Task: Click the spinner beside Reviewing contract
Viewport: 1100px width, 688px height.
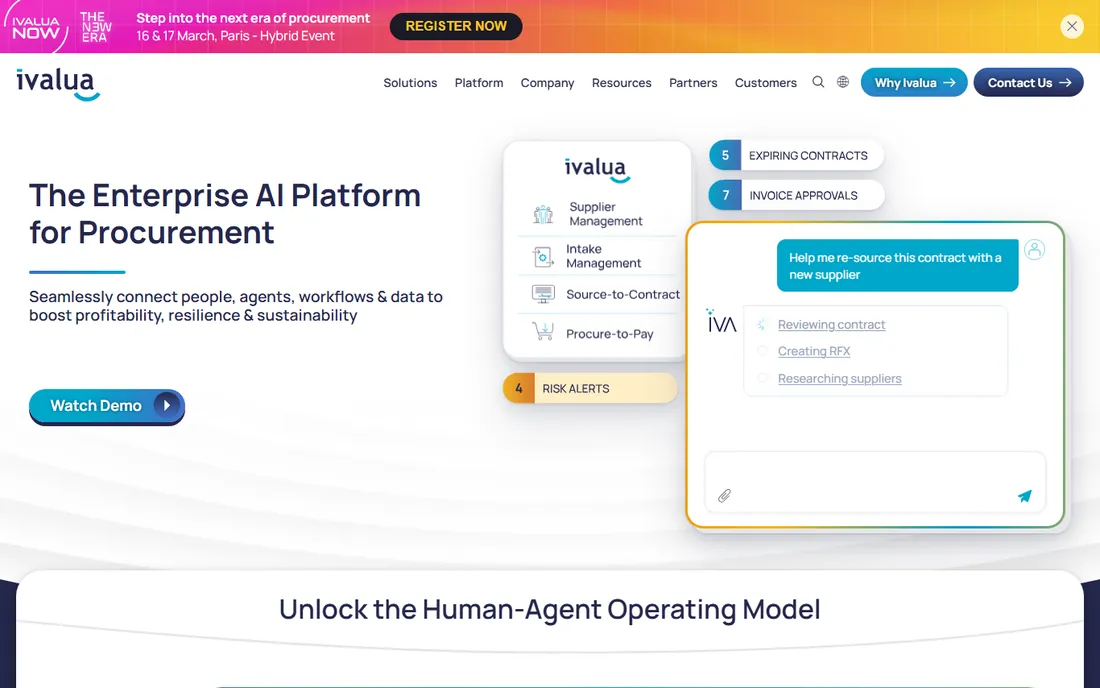Action: tap(762, 325)
